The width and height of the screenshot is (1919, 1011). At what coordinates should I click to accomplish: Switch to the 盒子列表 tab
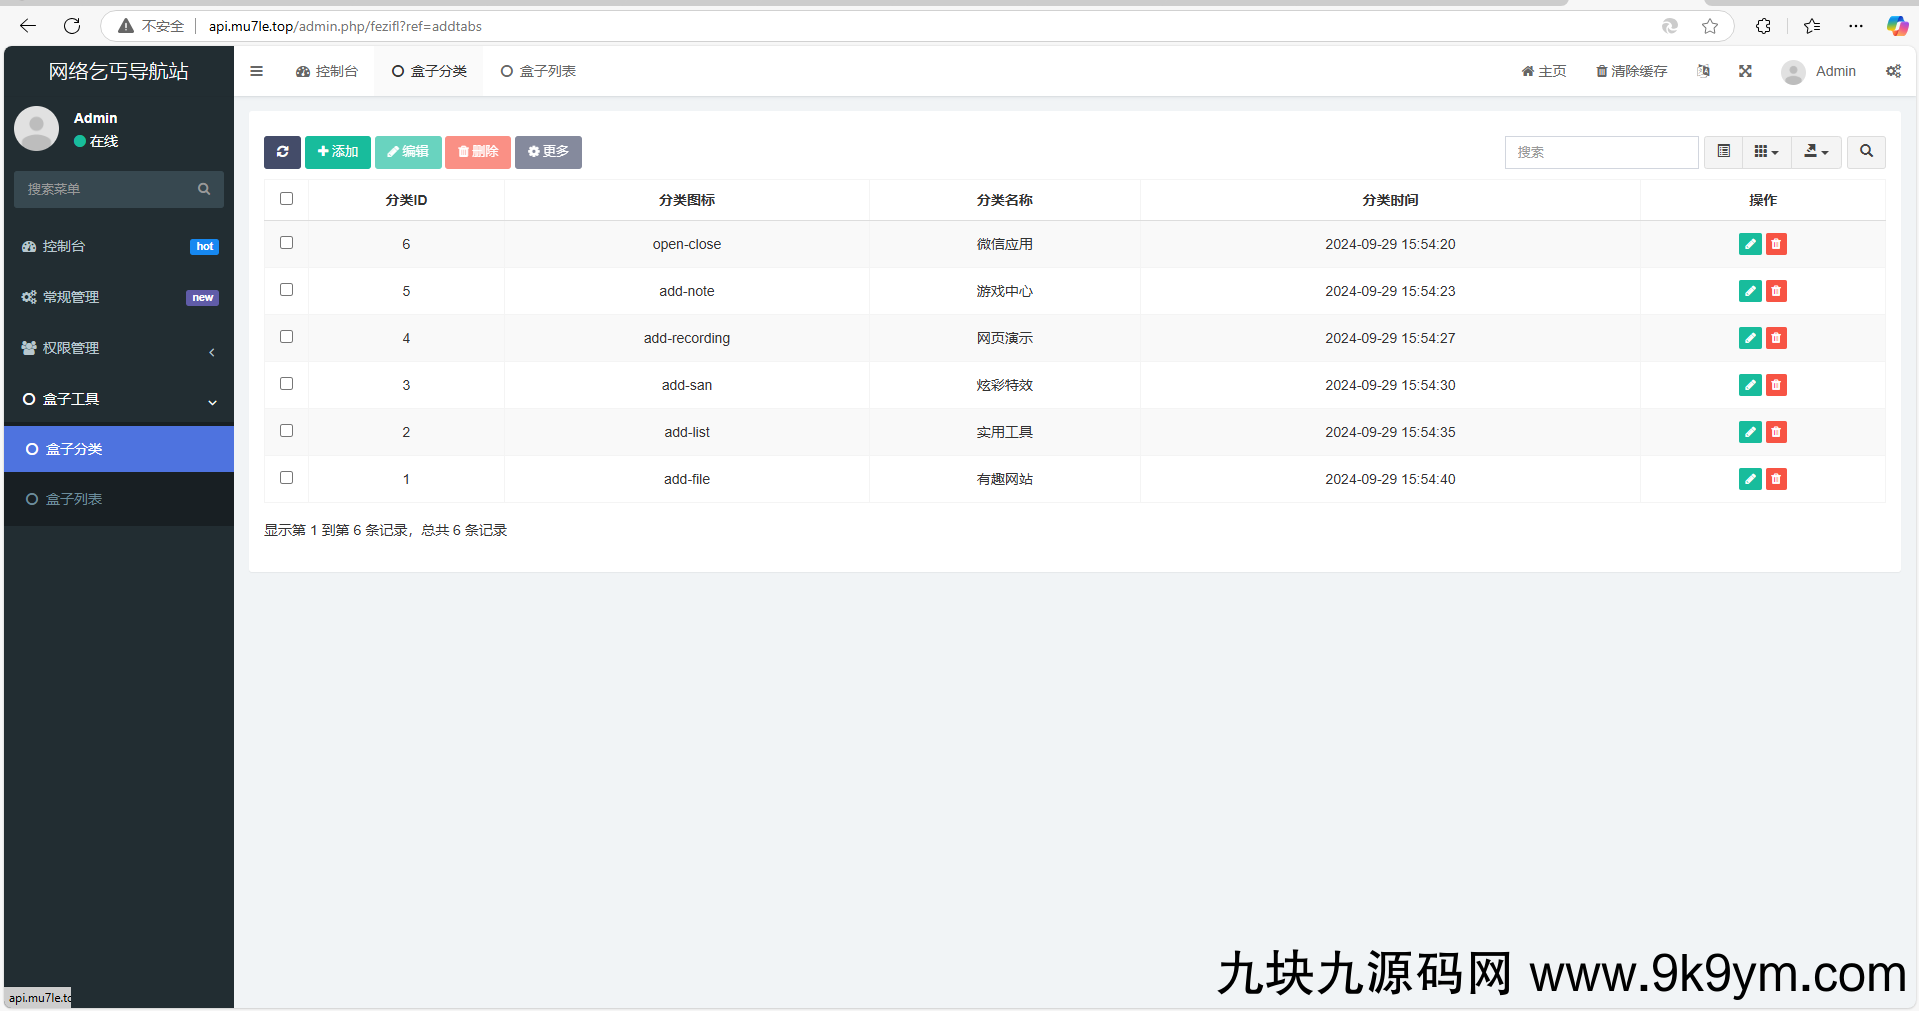pyautogui.click(x=538, y=71)
